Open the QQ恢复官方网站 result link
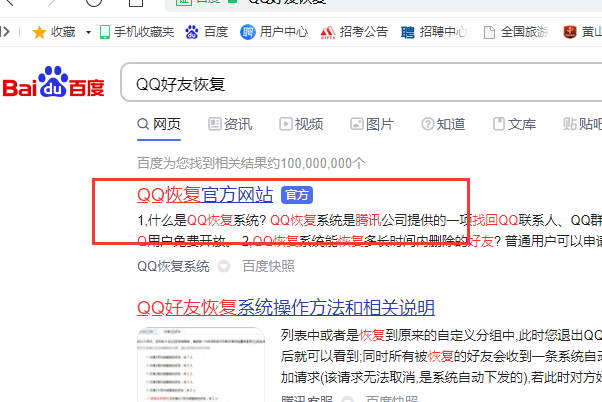 click(205, 194)
